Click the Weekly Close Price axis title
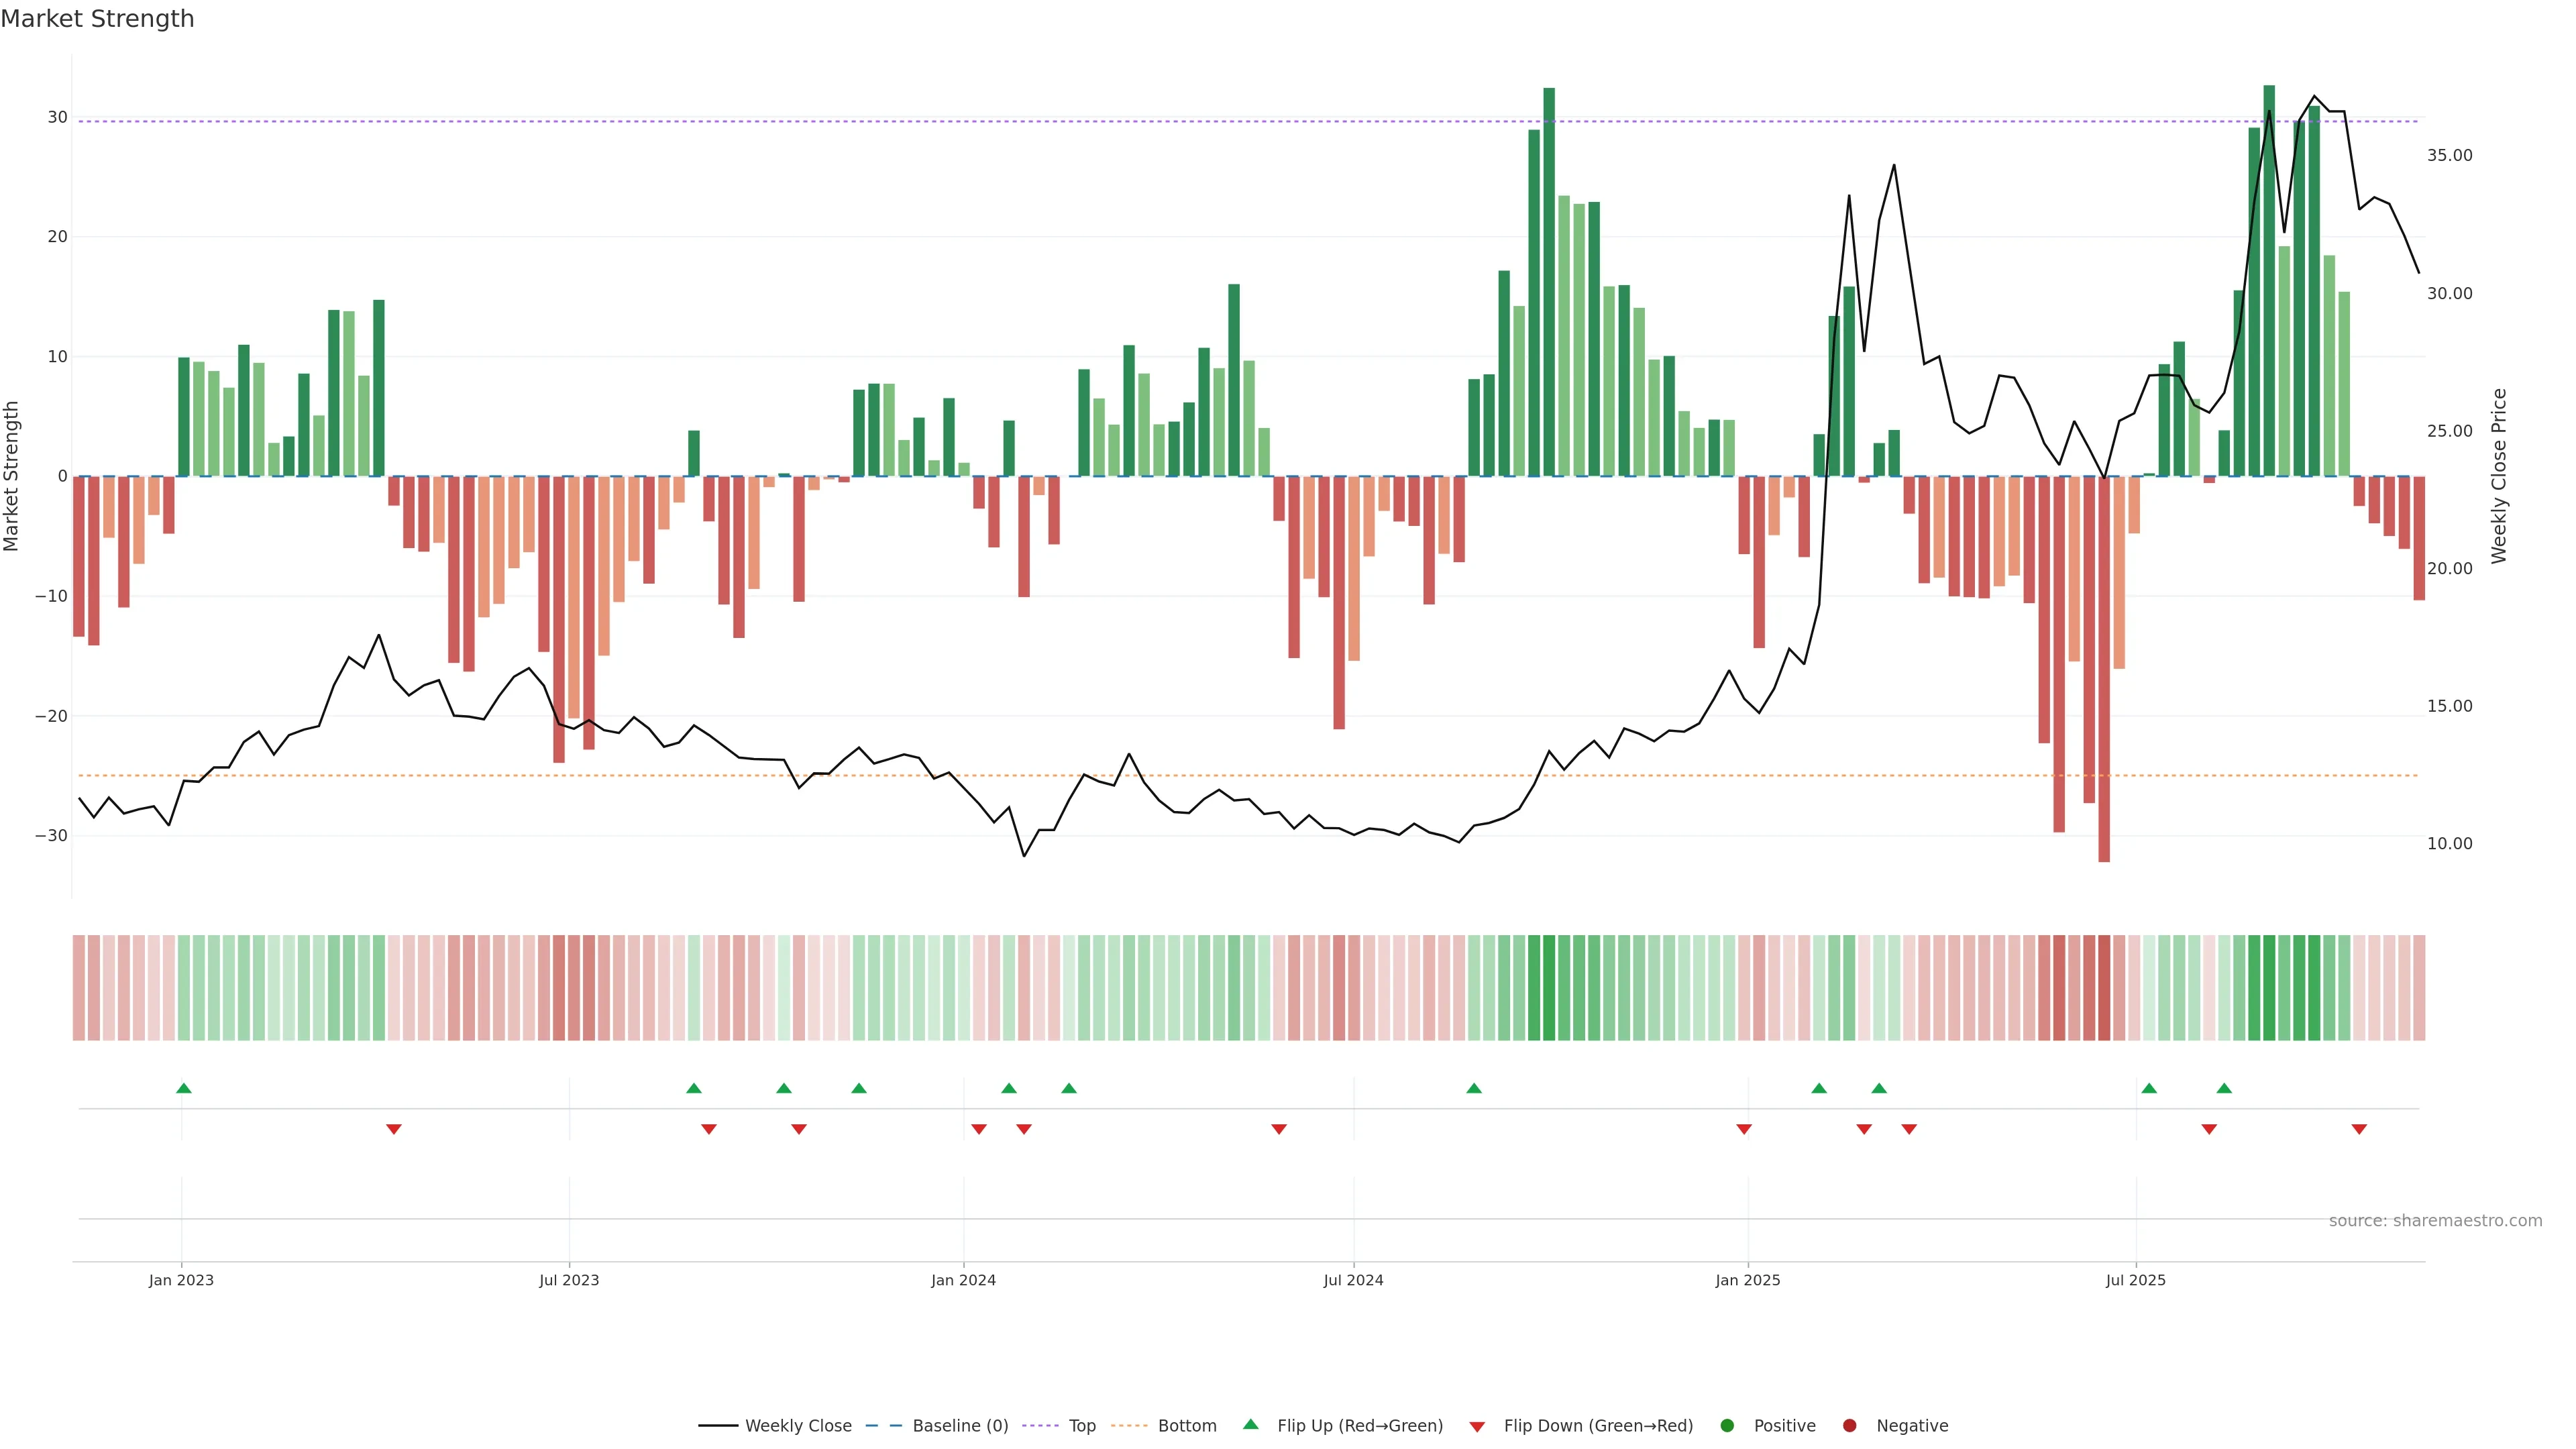2576x1449 pixels. (2499, 476)
